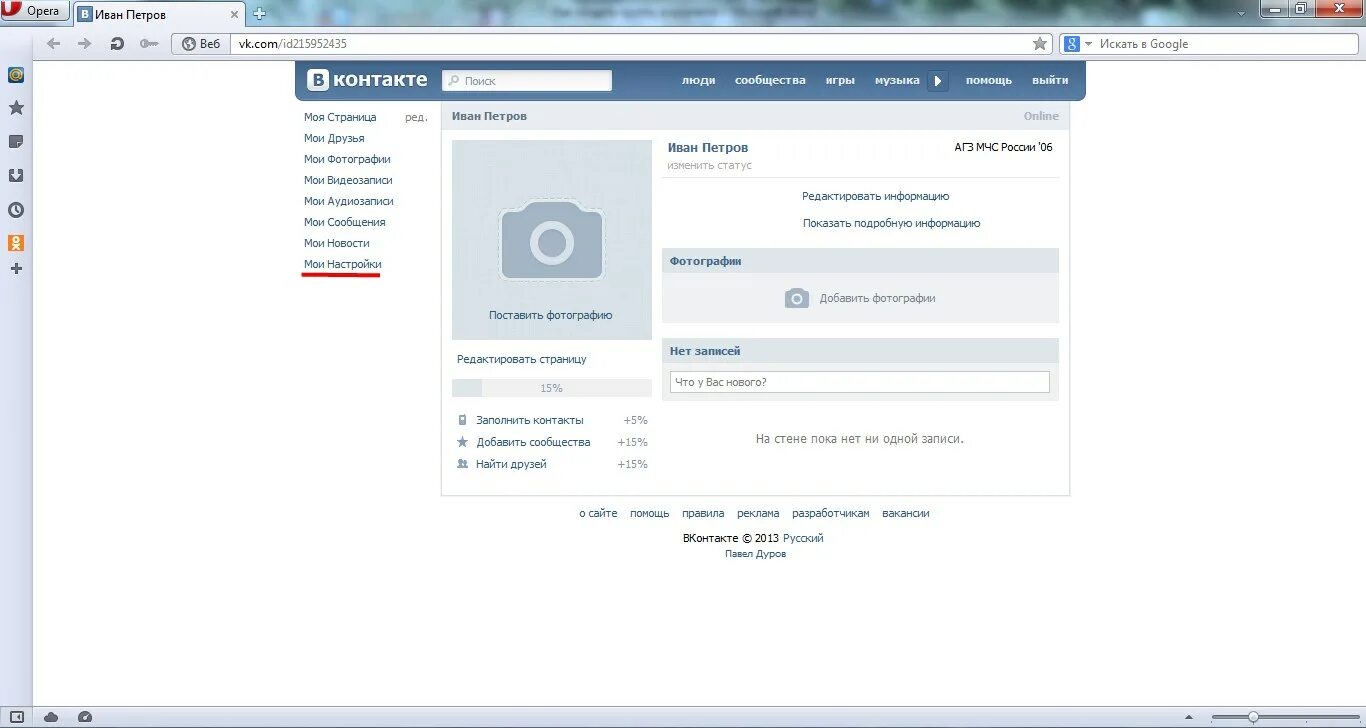Viewport: 1366px width, 728px height.
Task: Open the Opera menu button
Action: 35,12
